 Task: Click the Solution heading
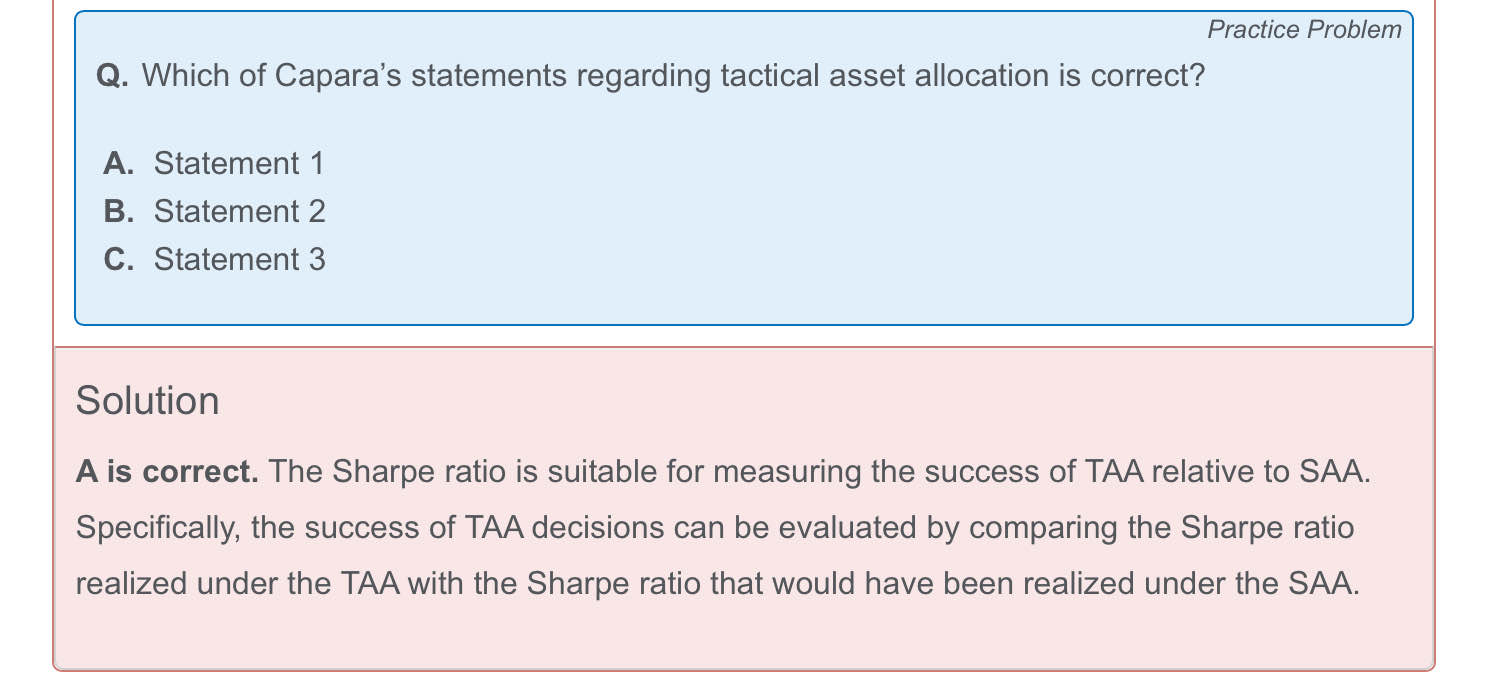click(x=147, y=400)
